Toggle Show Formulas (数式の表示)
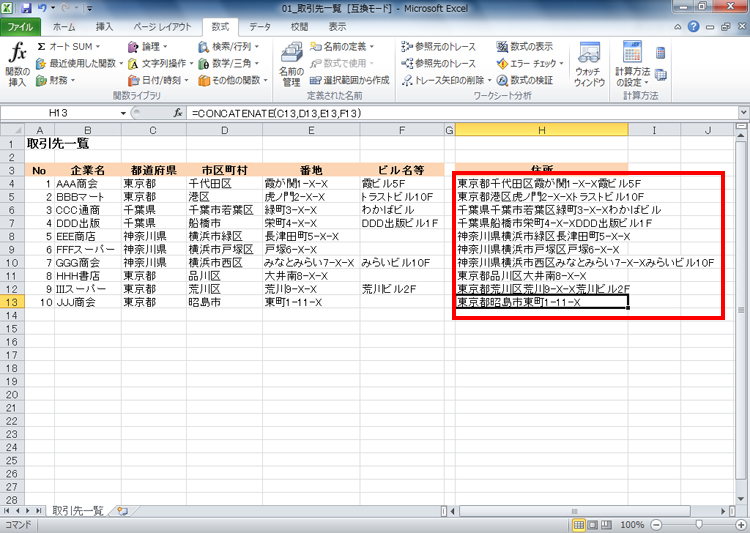 tap(525, 46)
